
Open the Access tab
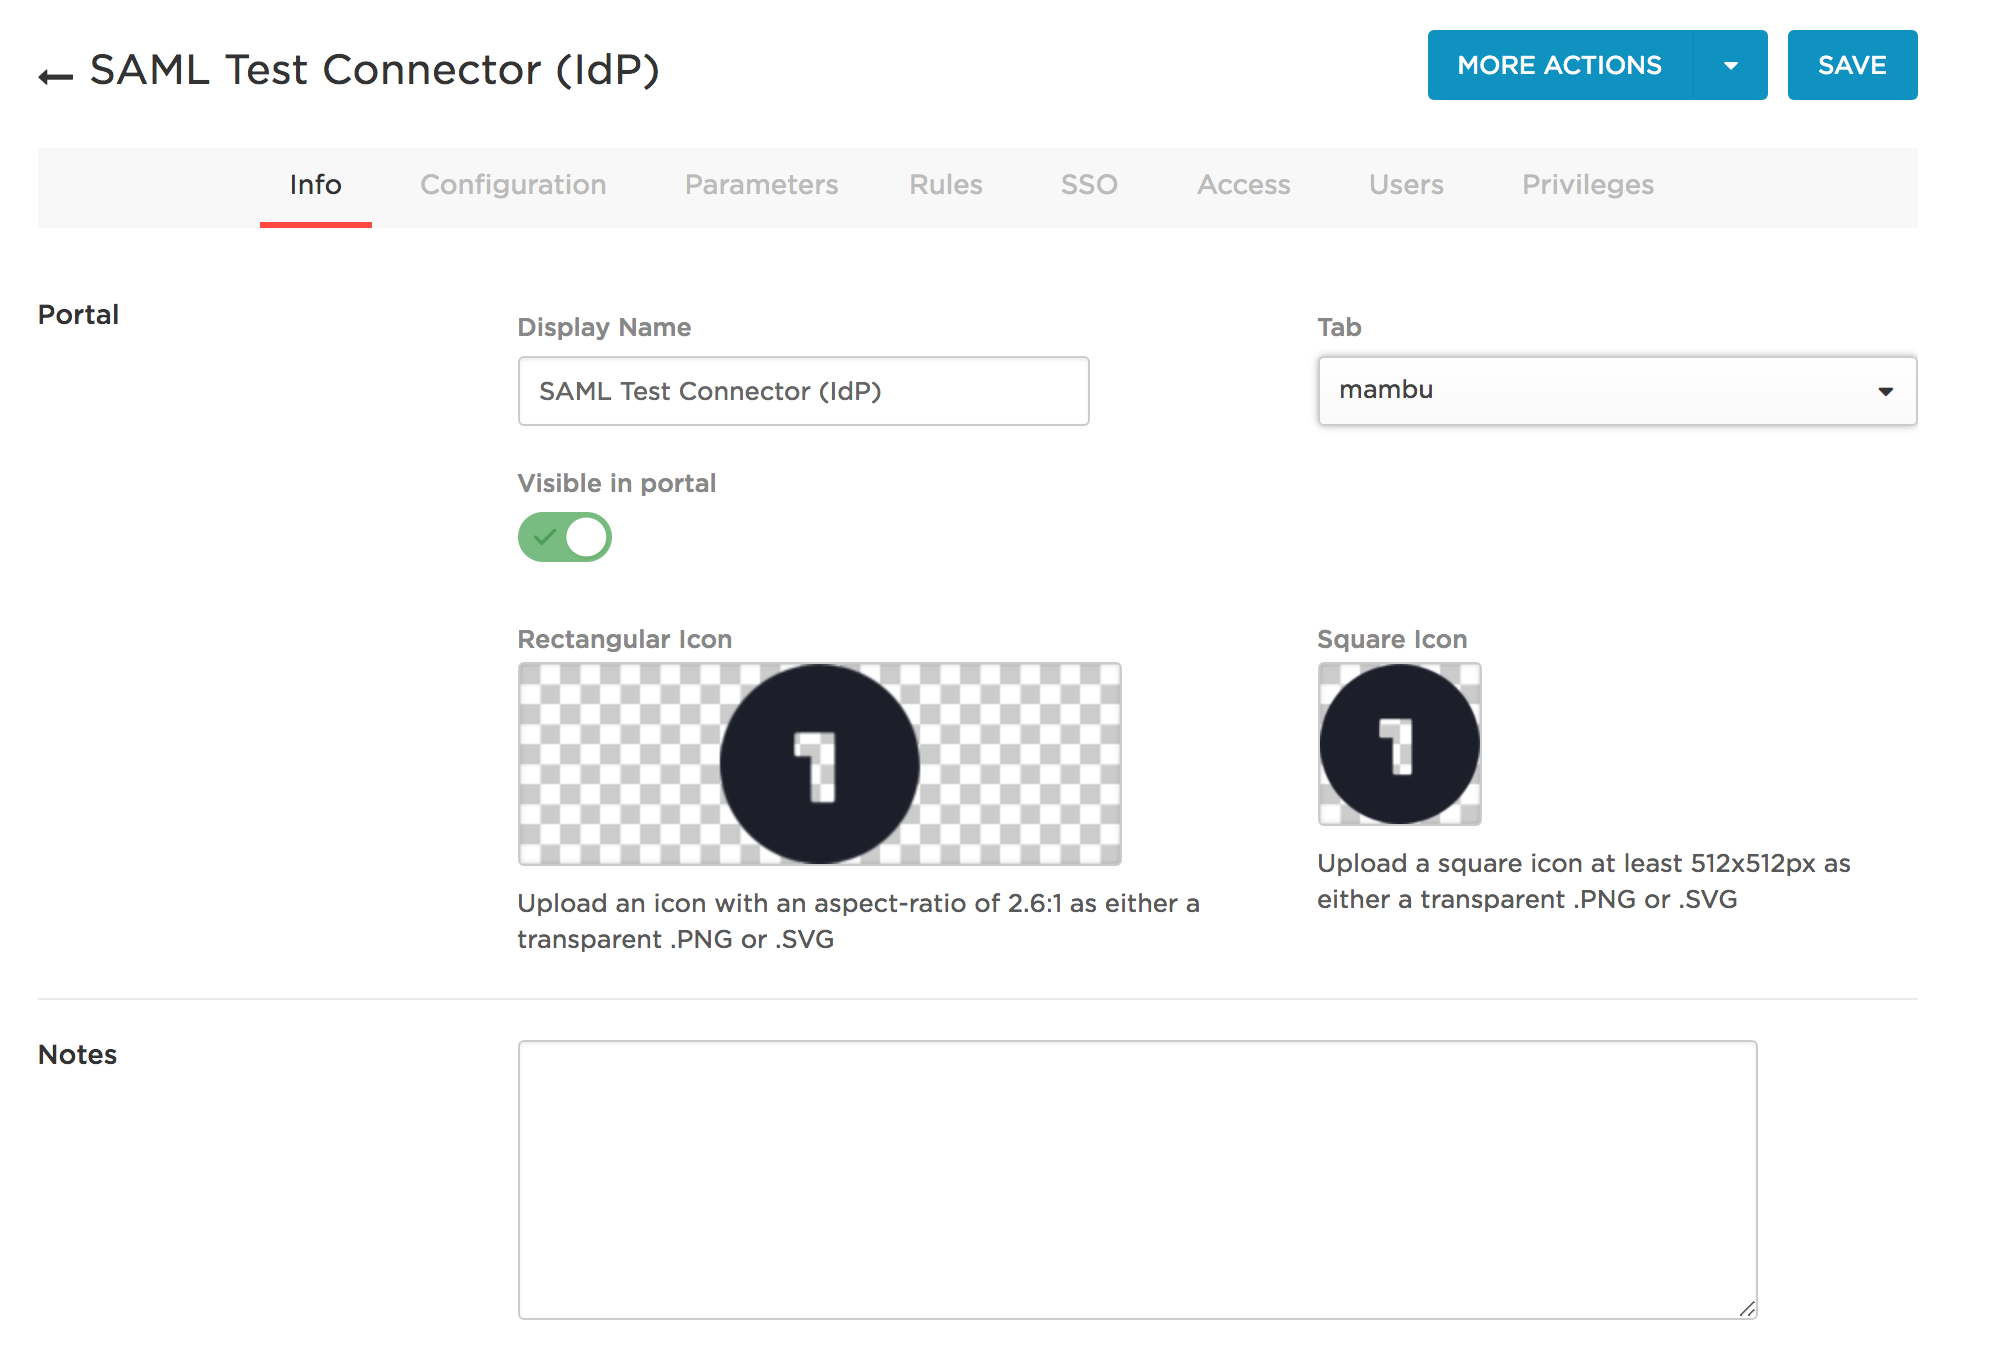[x=1244, y=185]
